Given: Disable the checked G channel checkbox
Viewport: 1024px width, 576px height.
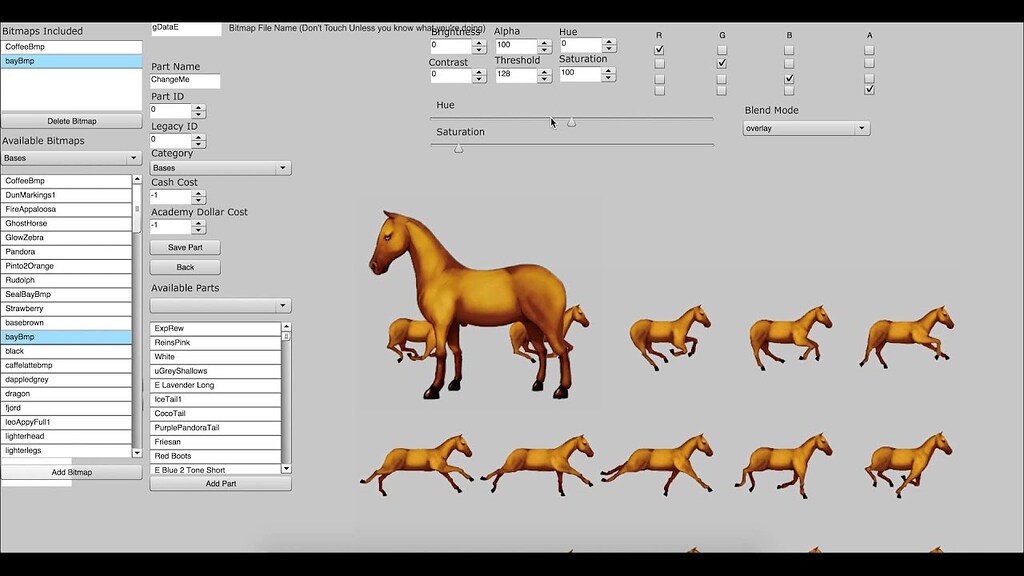Looking at the screenshot, I should [722, 62].
